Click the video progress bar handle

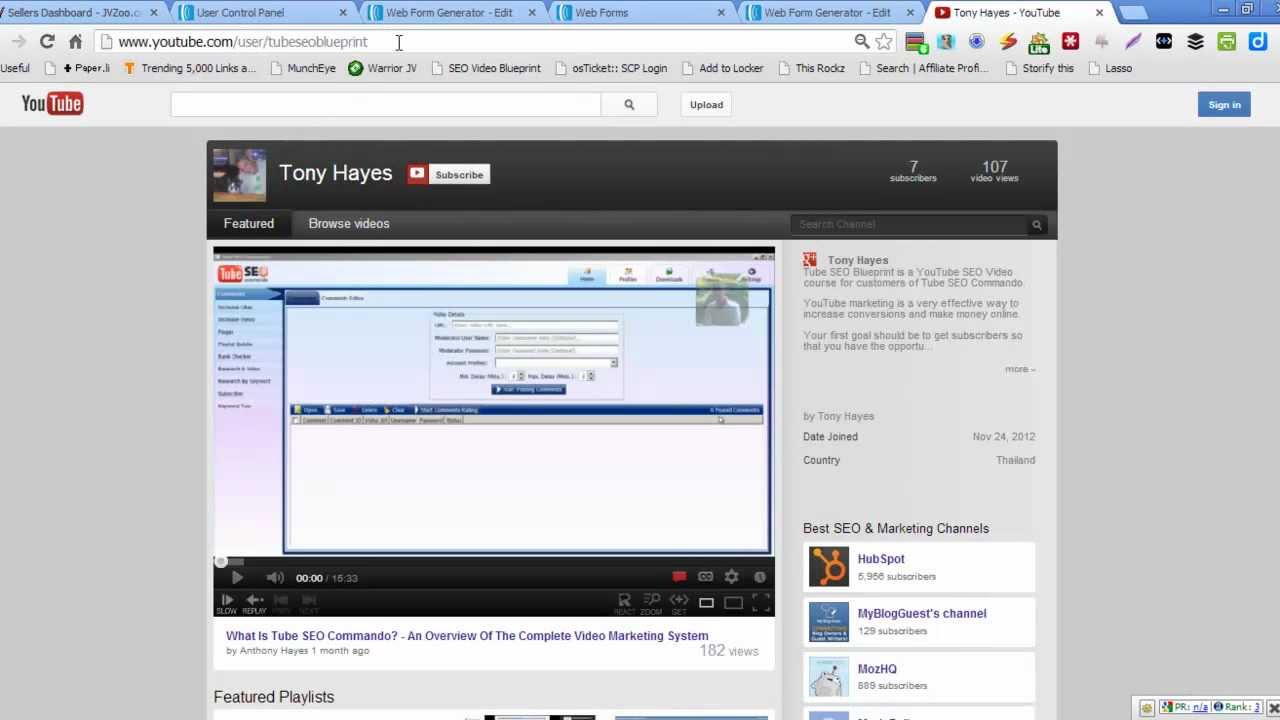click(x=221, y=561)
